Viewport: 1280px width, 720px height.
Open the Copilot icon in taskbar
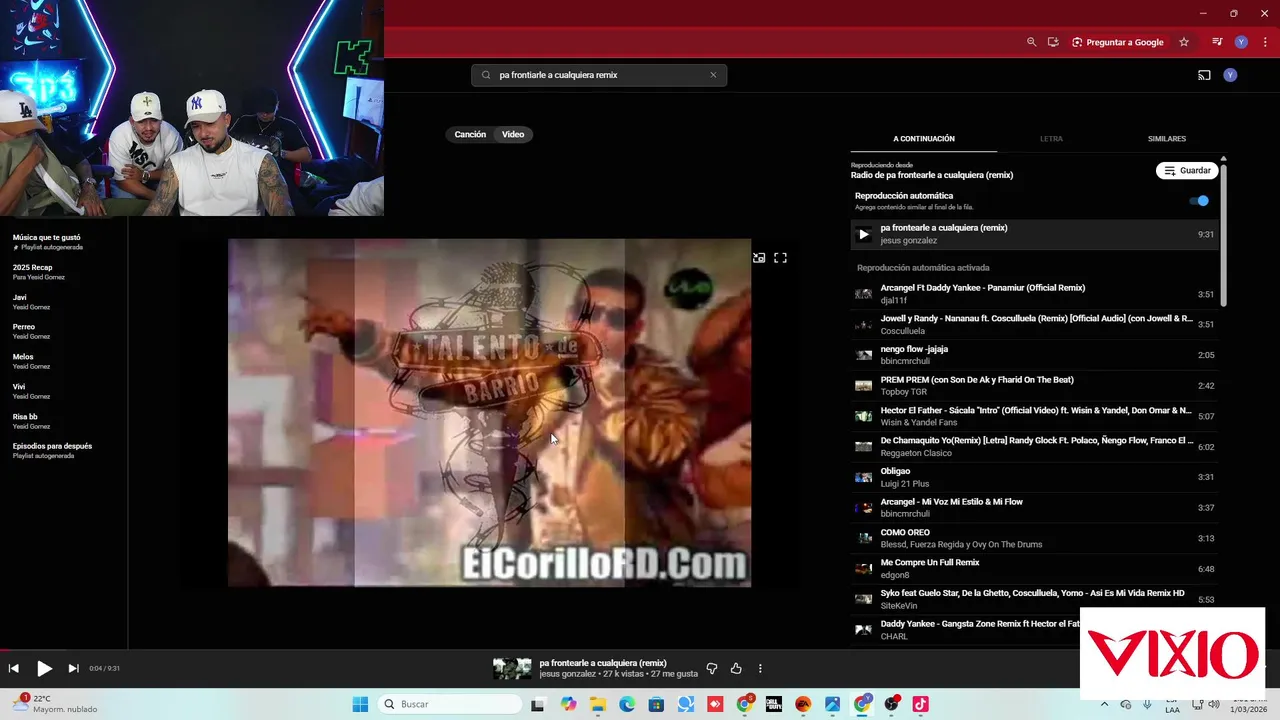tap(569, 704)
